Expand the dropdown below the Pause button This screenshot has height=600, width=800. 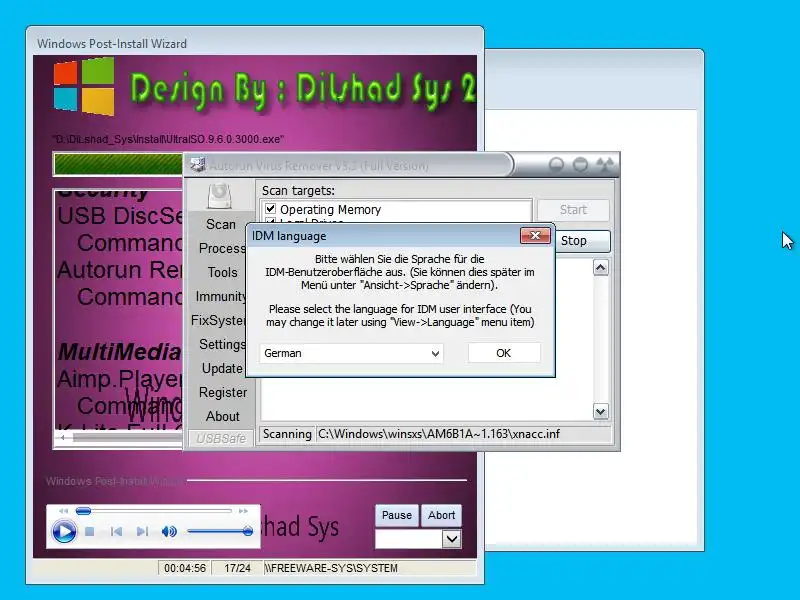coord(452,539)
